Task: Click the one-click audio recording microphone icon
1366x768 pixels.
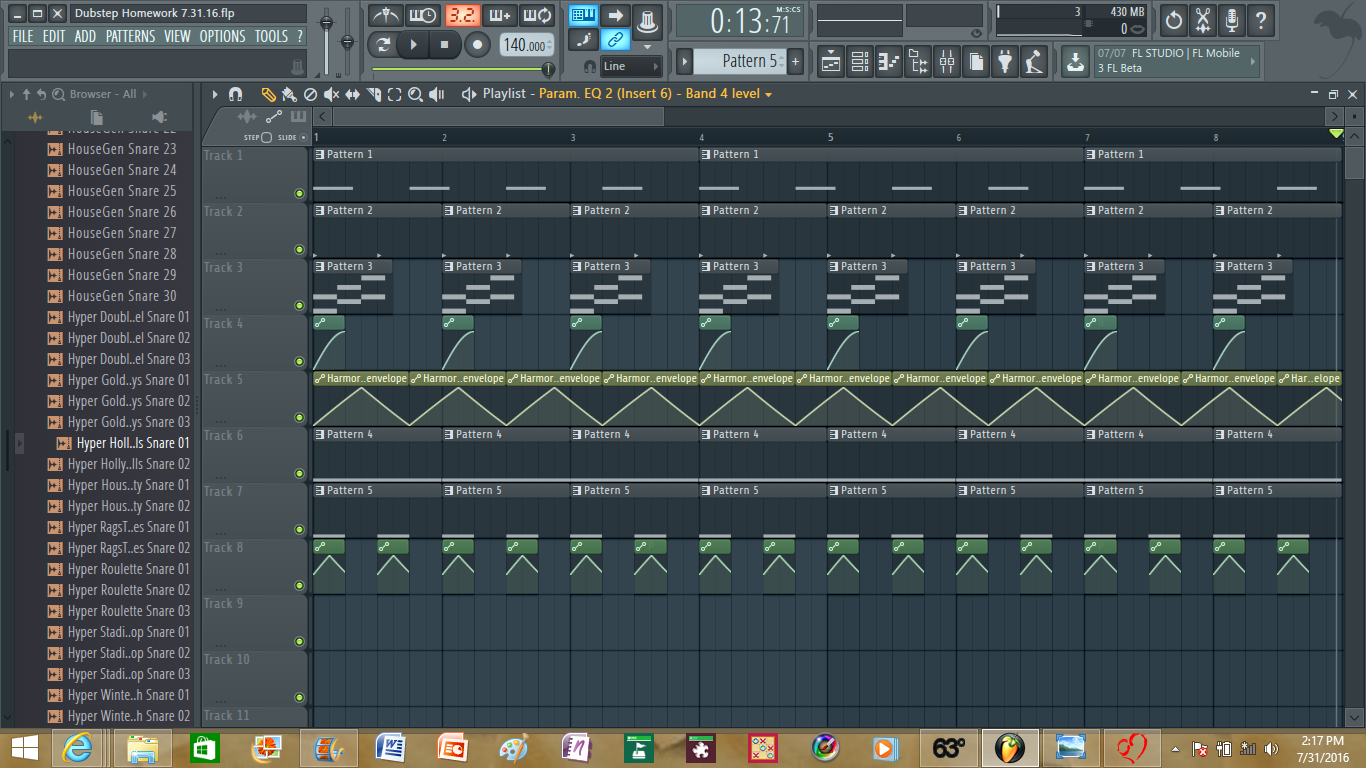Action: (1232, 19)
